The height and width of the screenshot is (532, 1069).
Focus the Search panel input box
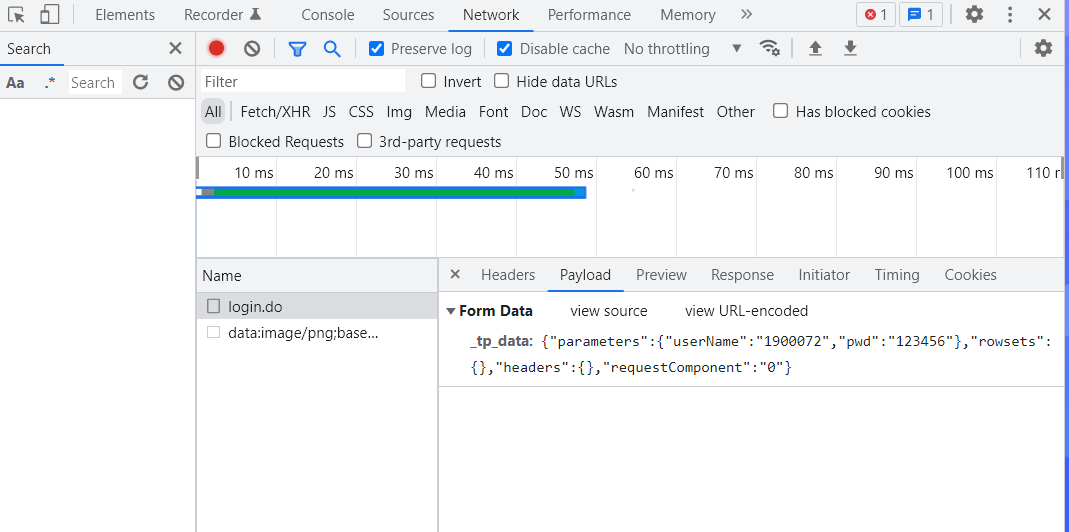[95, 83]
